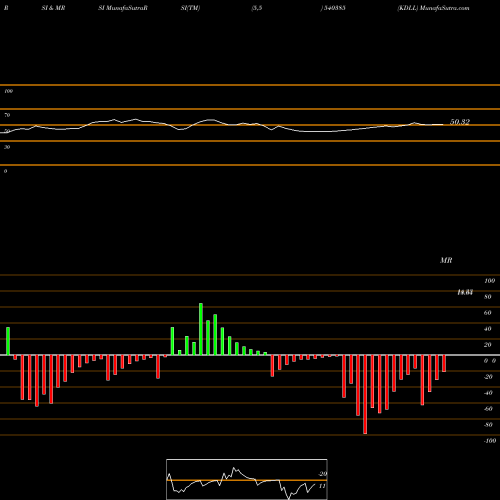Click the 'SI & MR' header text
This screenshot has height=500, width=500.
pyautogui.click(x=53, y=8)
